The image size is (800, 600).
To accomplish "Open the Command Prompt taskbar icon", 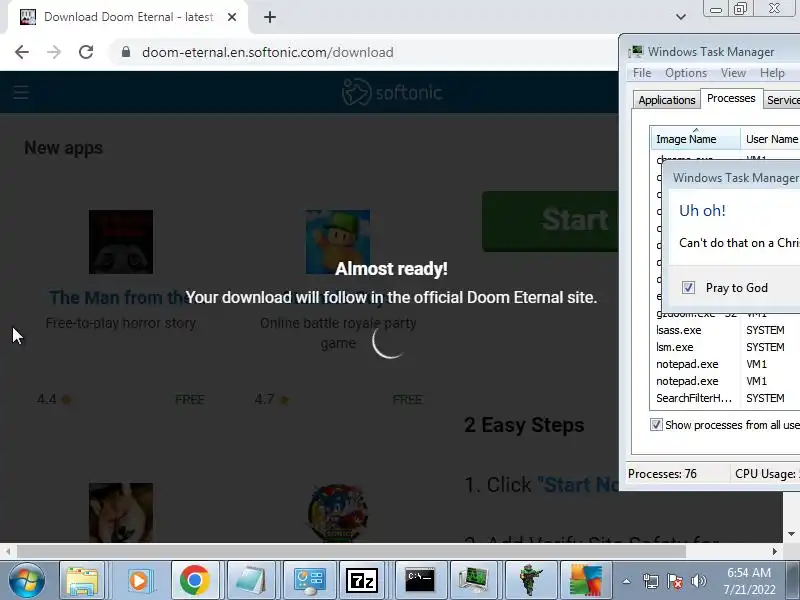I will click(420, 581).
